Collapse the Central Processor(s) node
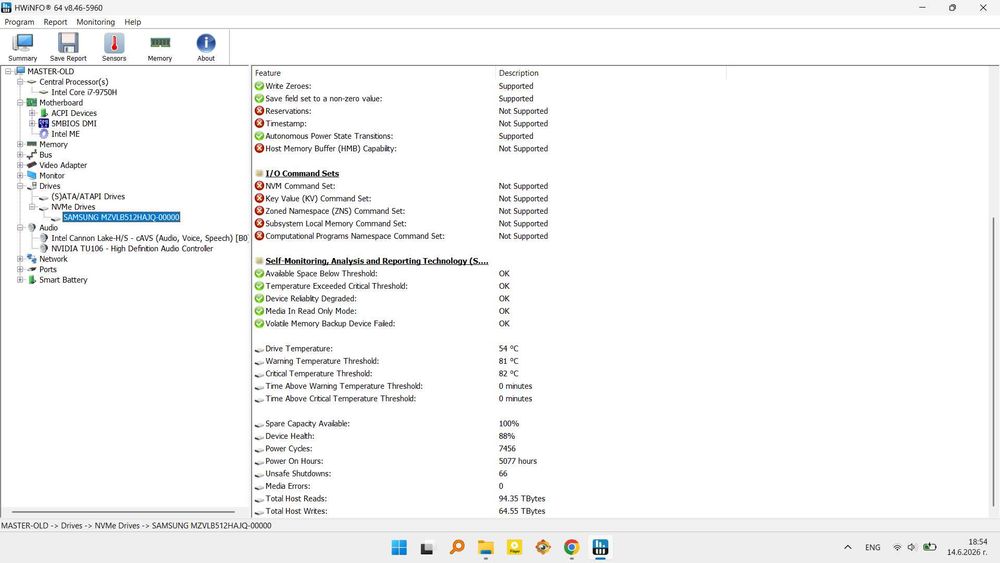 (20, 82)
